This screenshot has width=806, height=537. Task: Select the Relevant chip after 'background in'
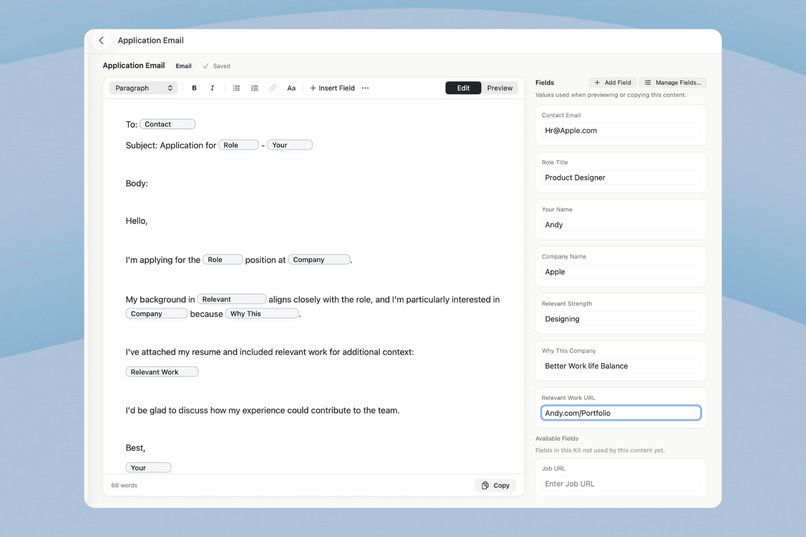(232, 299)
